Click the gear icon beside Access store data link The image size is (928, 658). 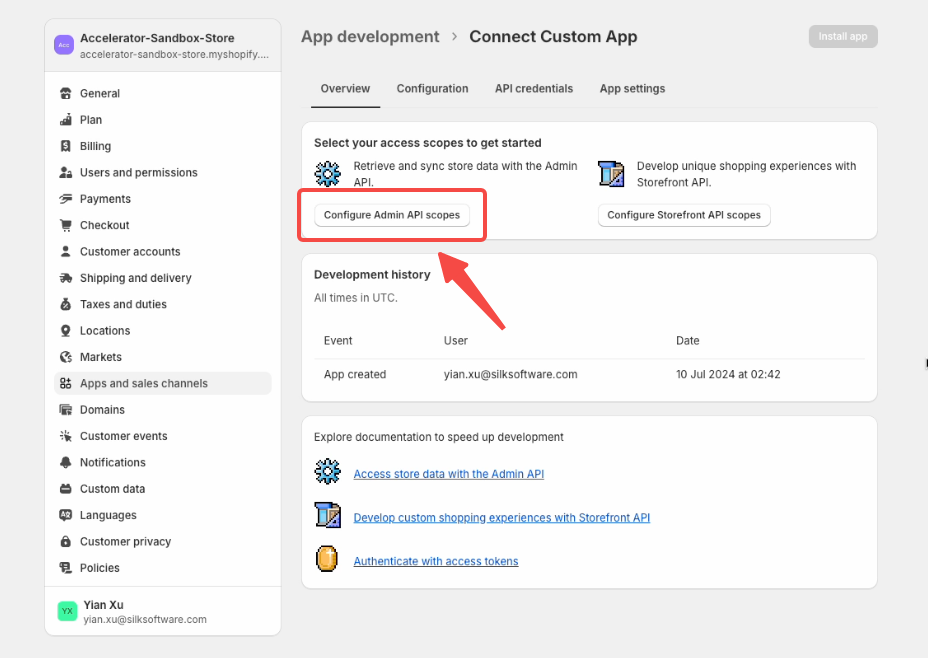point(327,472)
